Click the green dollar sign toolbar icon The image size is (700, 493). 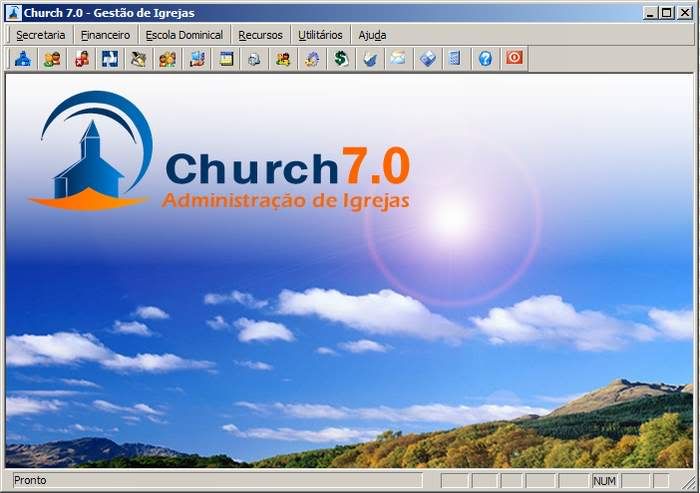(x=341, y=59)
